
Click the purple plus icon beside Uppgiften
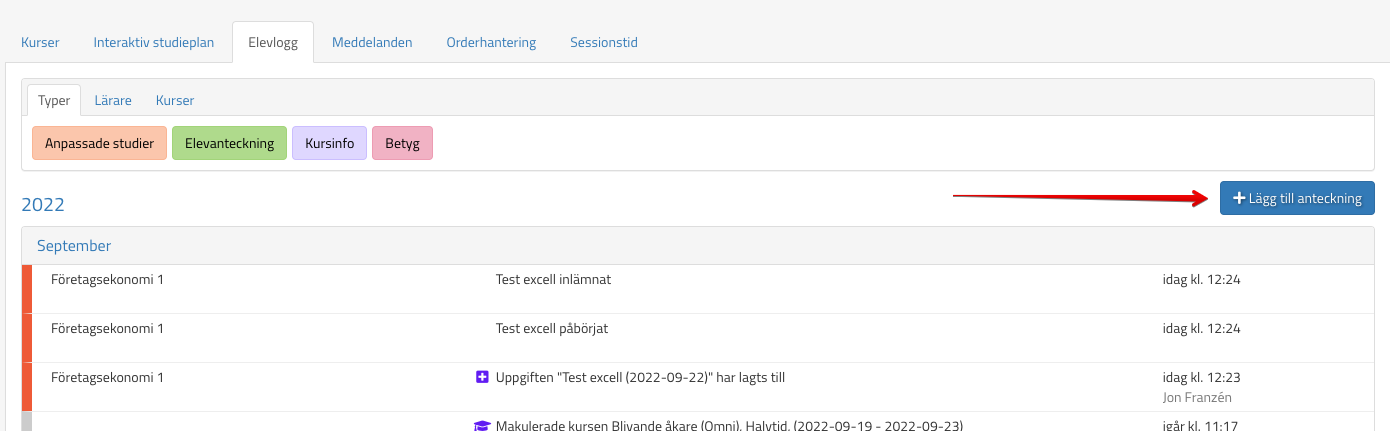[482, 377]
